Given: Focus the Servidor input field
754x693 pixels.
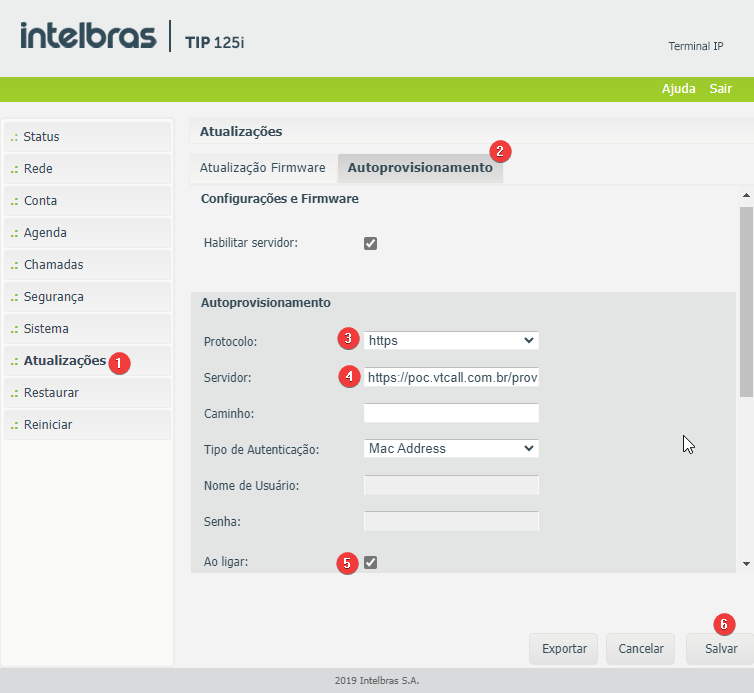Looking at the screenshot, I should (451, 378).
